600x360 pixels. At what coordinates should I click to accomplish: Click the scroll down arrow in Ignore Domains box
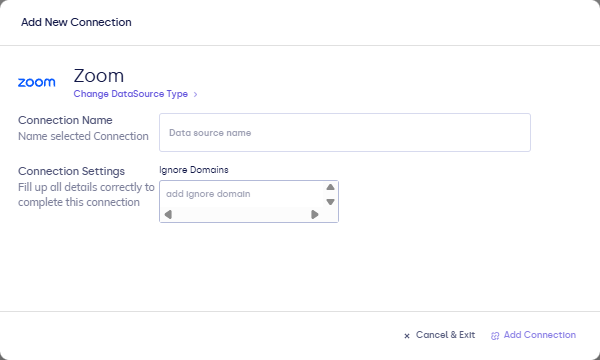[331, 202]
